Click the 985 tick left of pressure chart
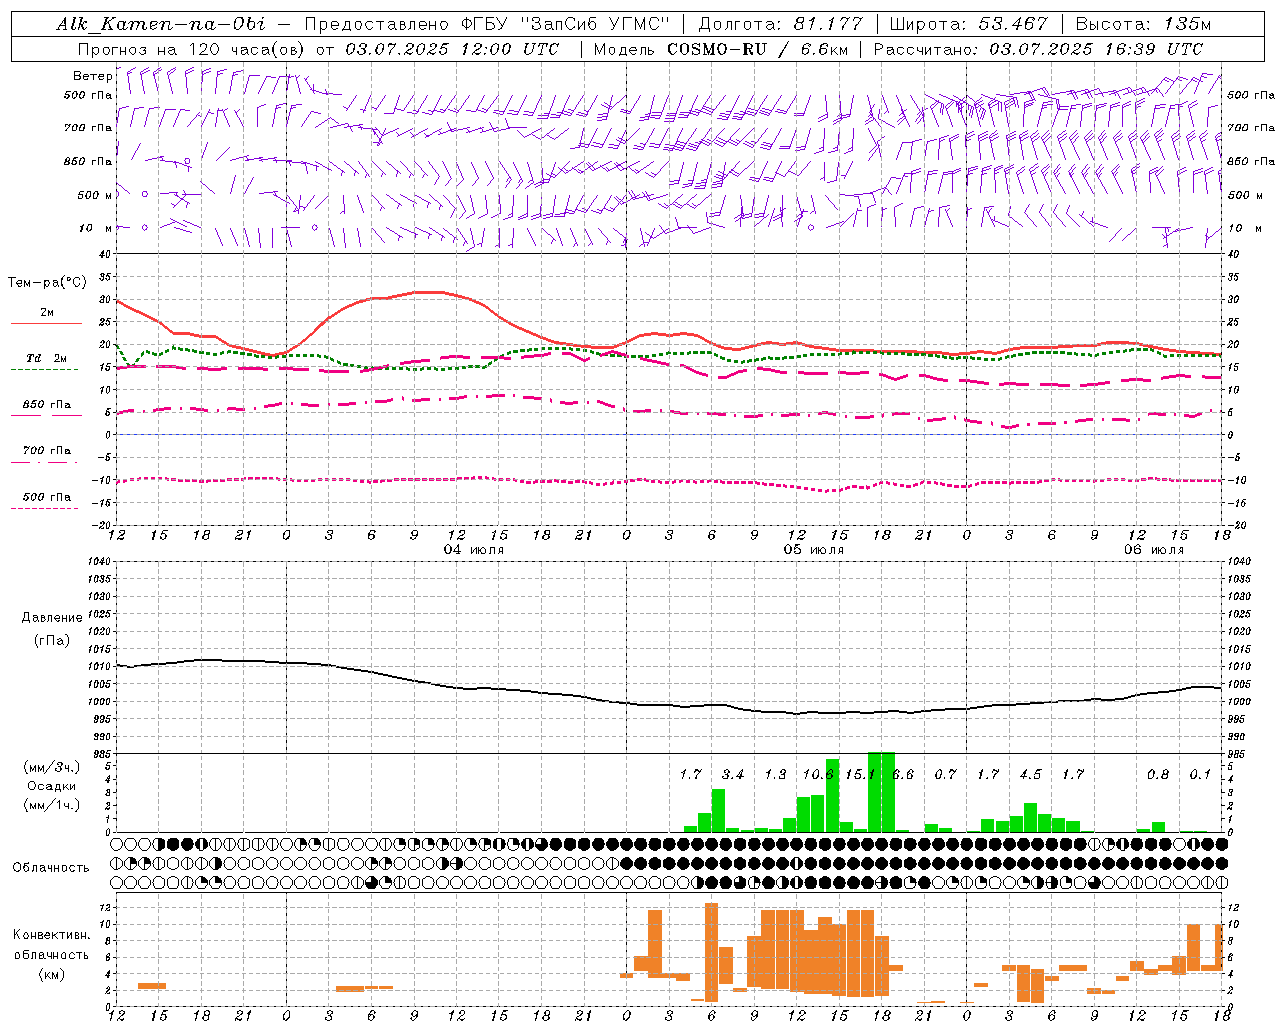1280x1024 pixels. [x=100, y=754]
